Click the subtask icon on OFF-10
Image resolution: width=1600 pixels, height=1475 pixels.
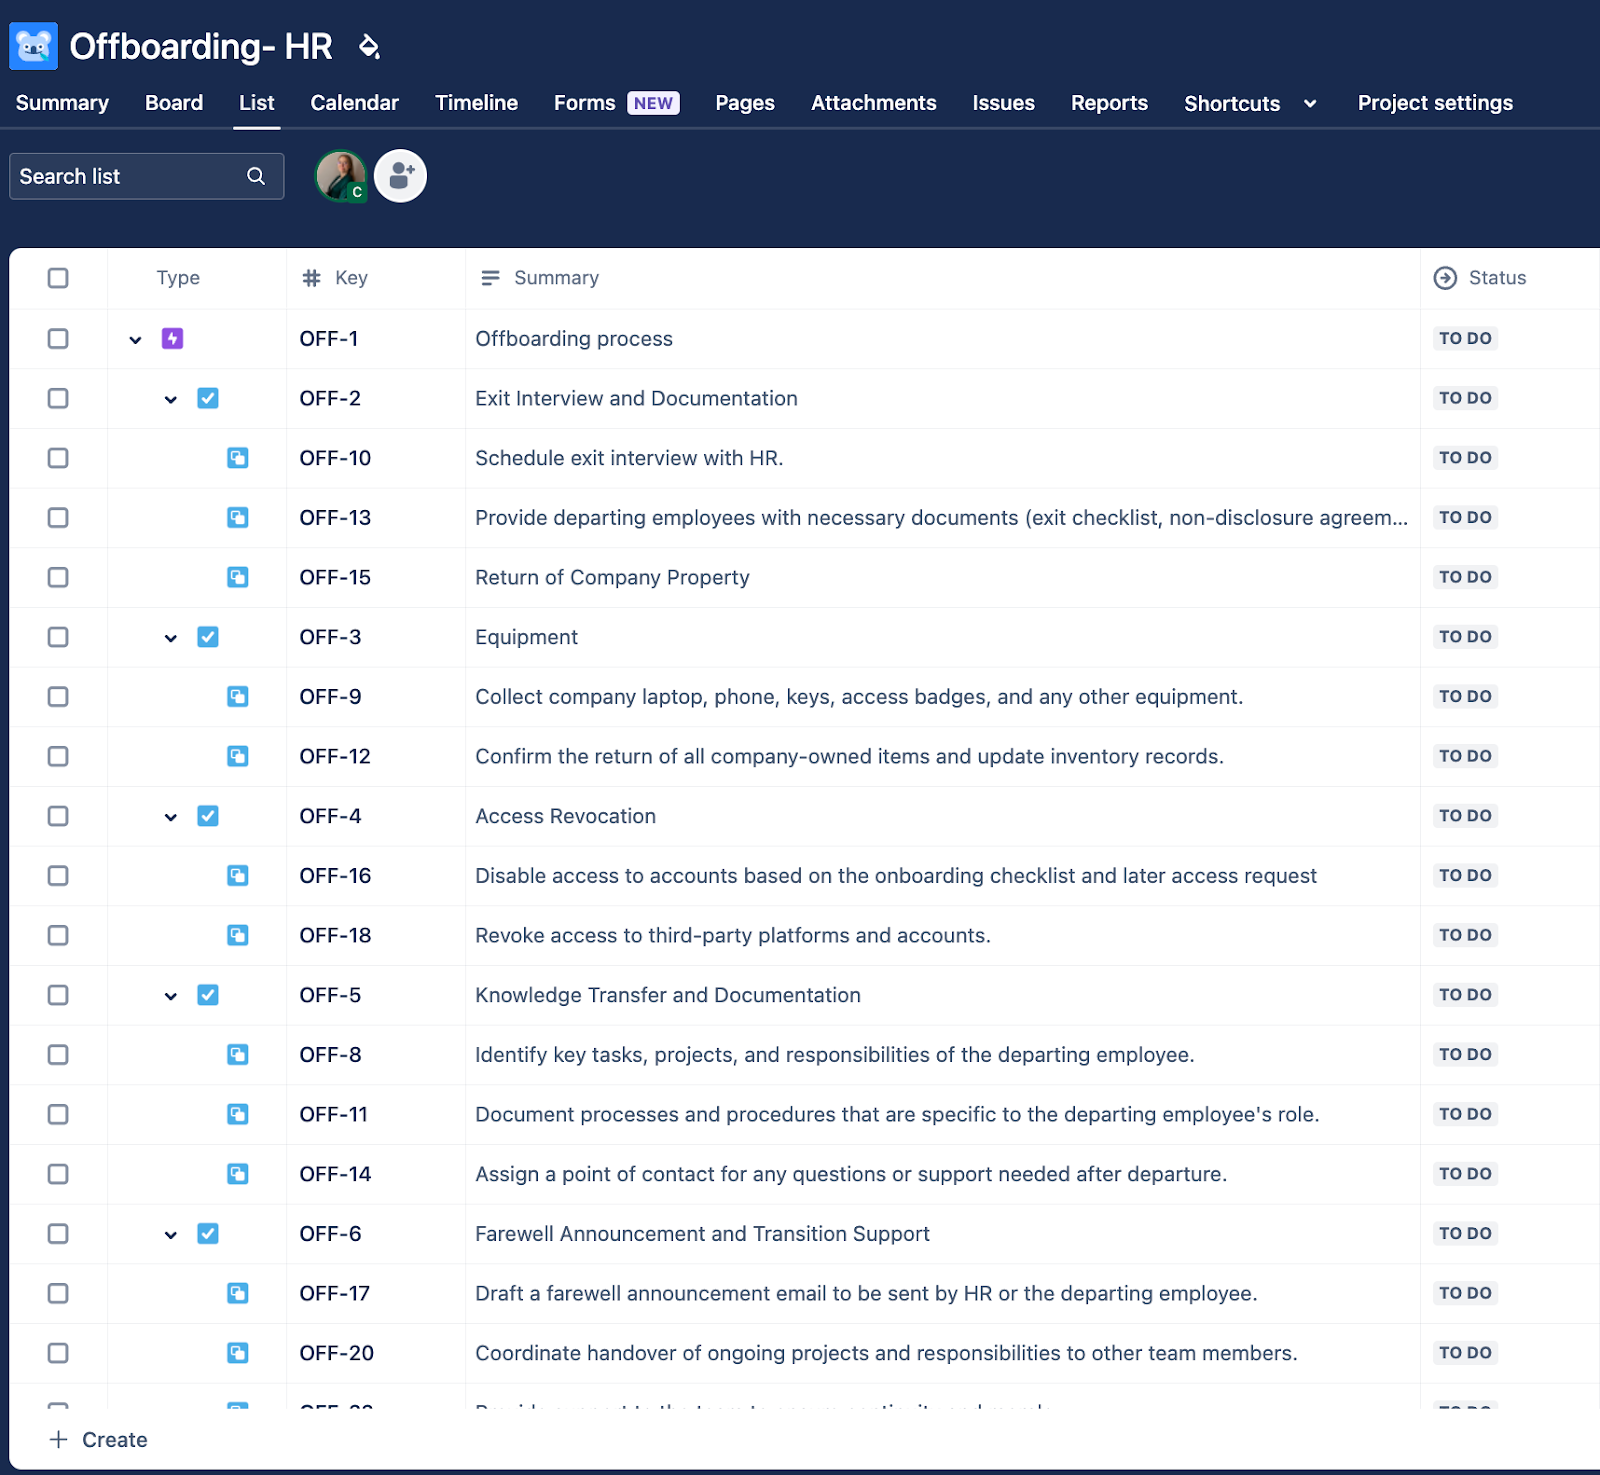pos(238,458)
